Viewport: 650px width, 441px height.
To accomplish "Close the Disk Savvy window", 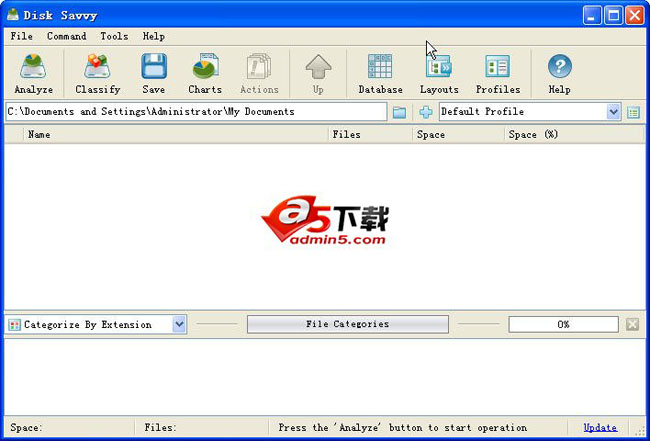I will tap(635, 16).
